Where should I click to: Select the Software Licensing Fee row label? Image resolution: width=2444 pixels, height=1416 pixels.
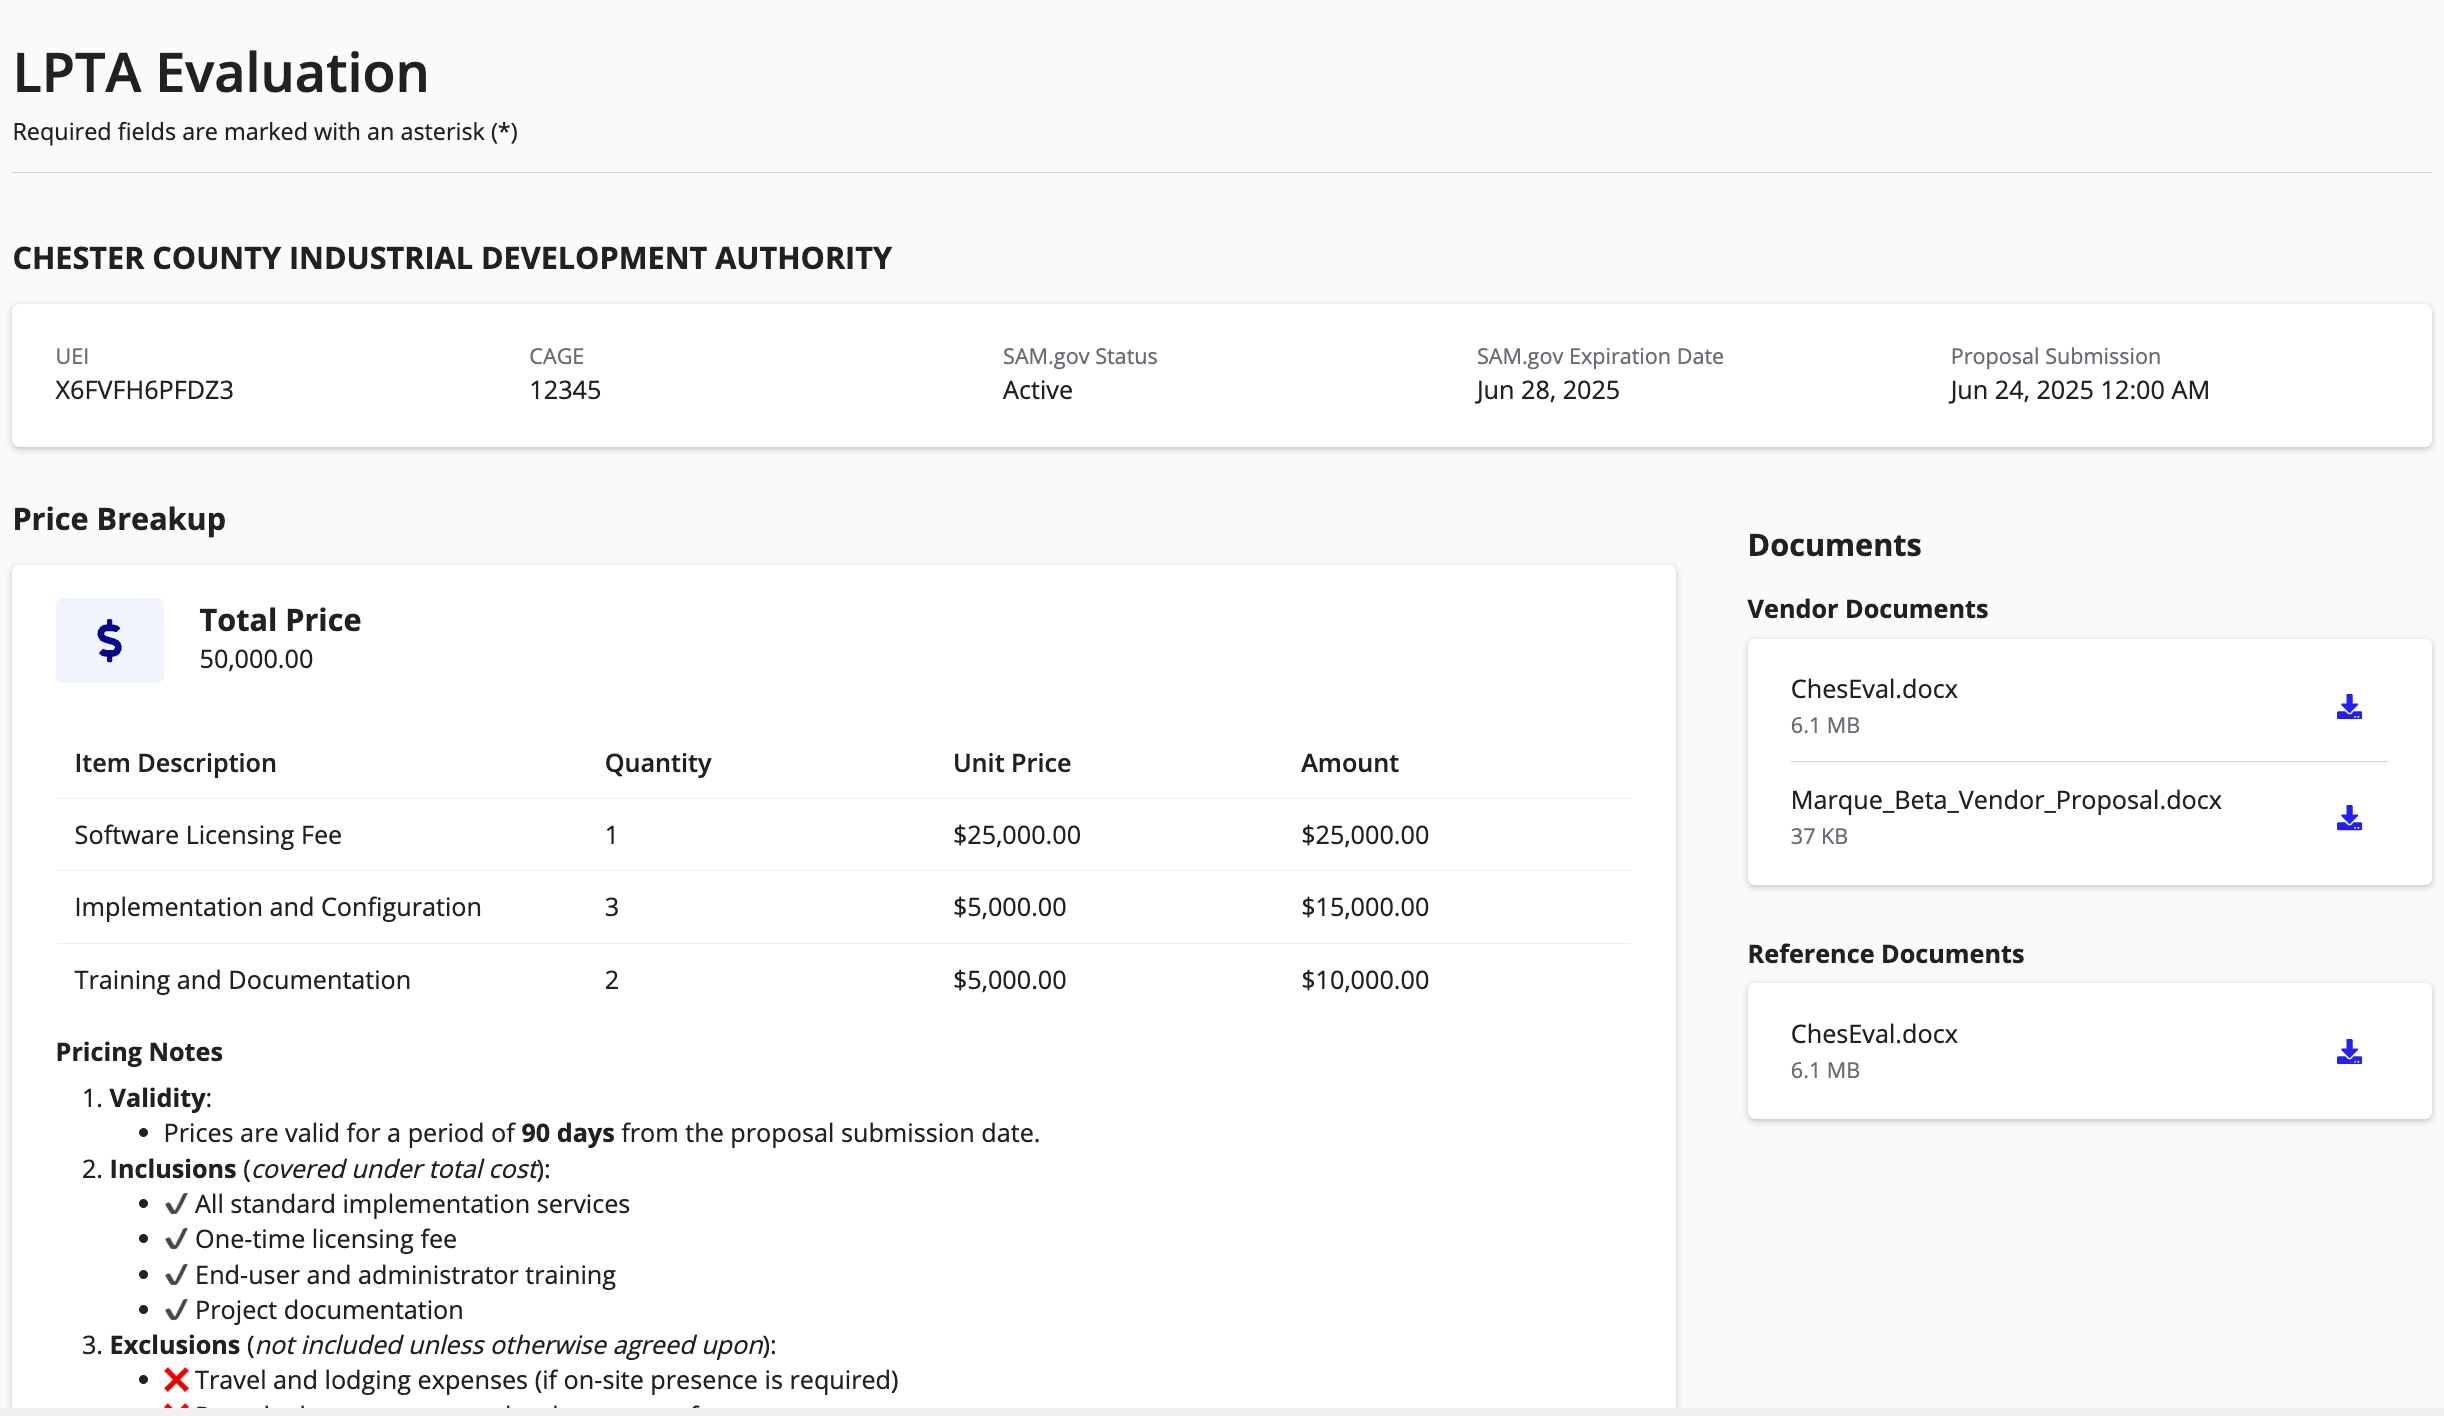click(x=208, y=835)
